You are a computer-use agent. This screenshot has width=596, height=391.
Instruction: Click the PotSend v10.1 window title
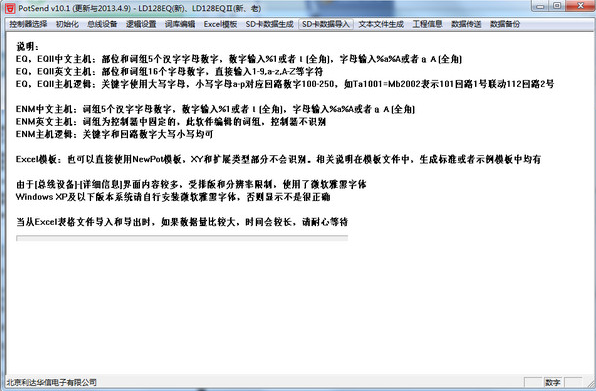(x=140, y=8)
